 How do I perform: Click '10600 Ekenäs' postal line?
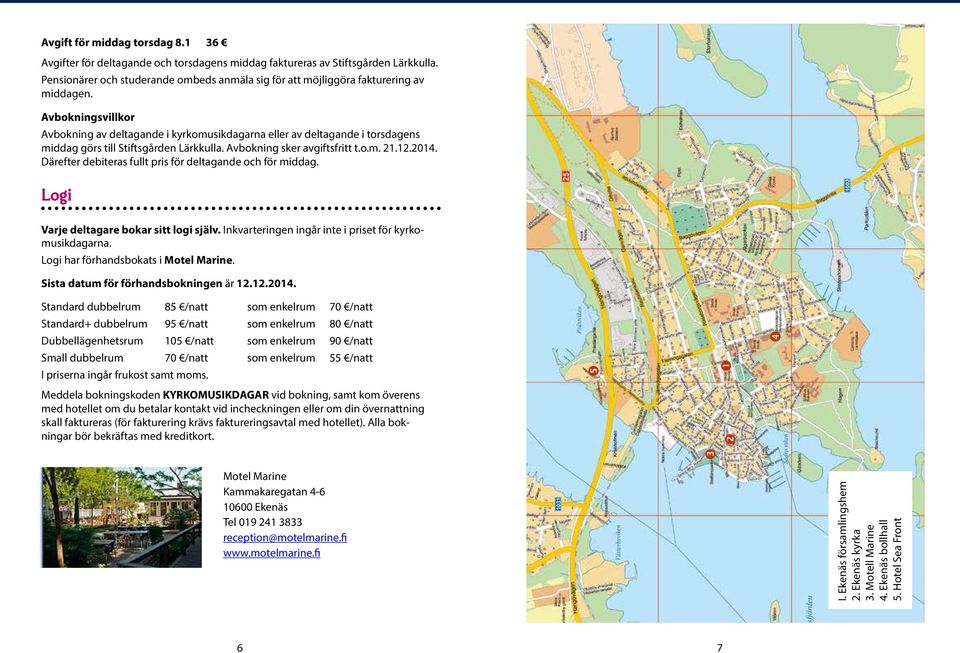255,507
